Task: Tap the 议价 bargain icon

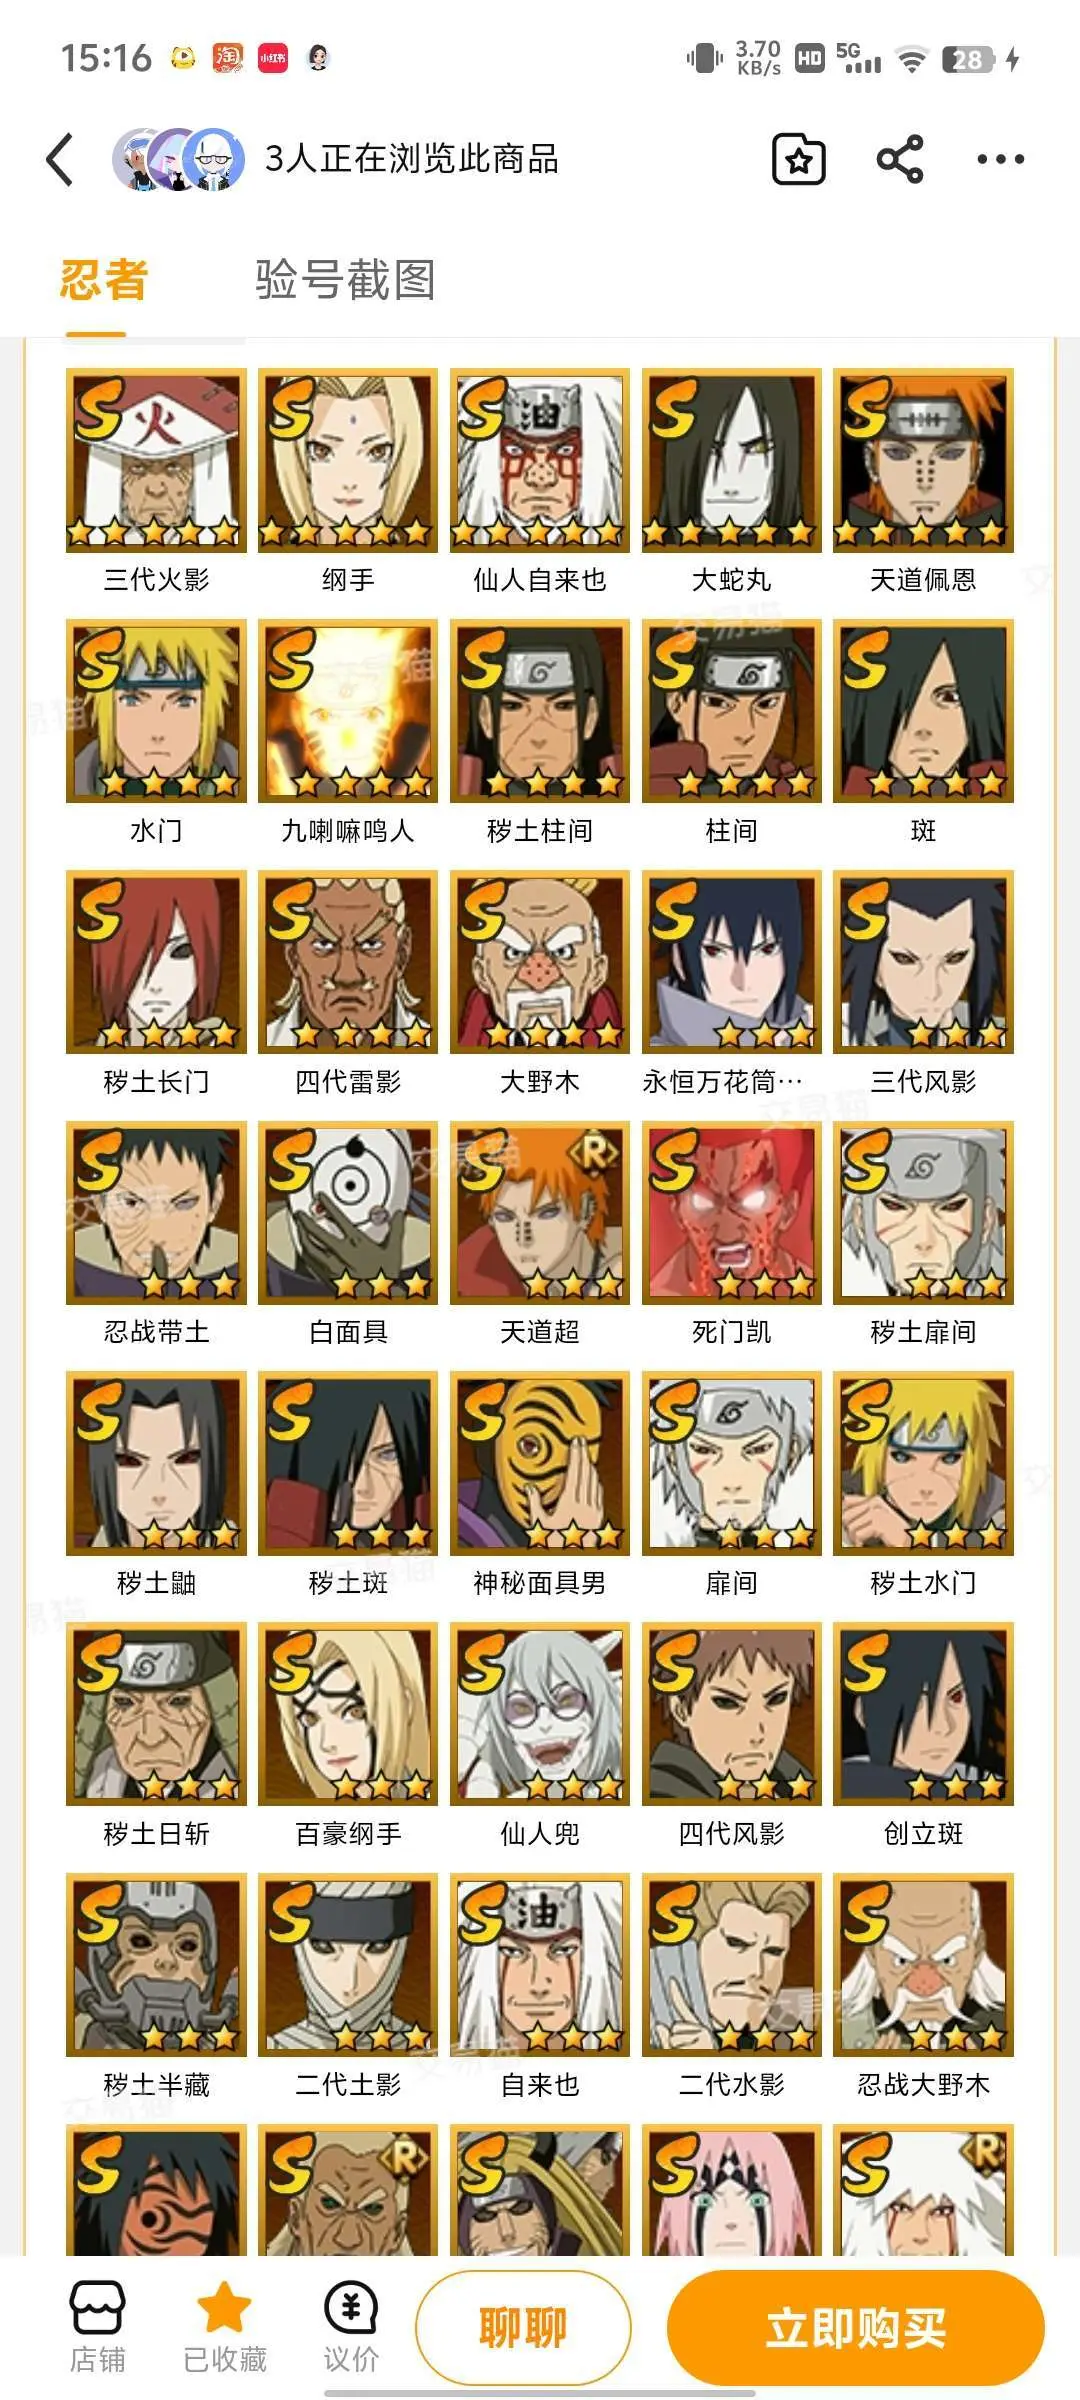Action: click(x=351, y=2326)
